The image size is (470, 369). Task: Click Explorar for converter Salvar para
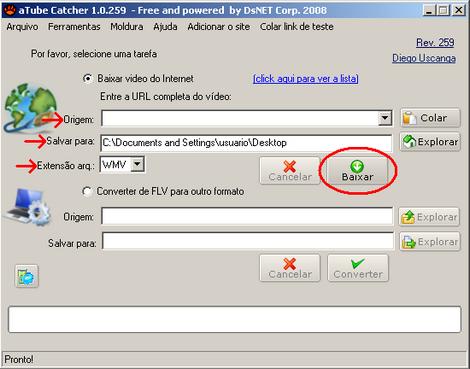point(430,242)
